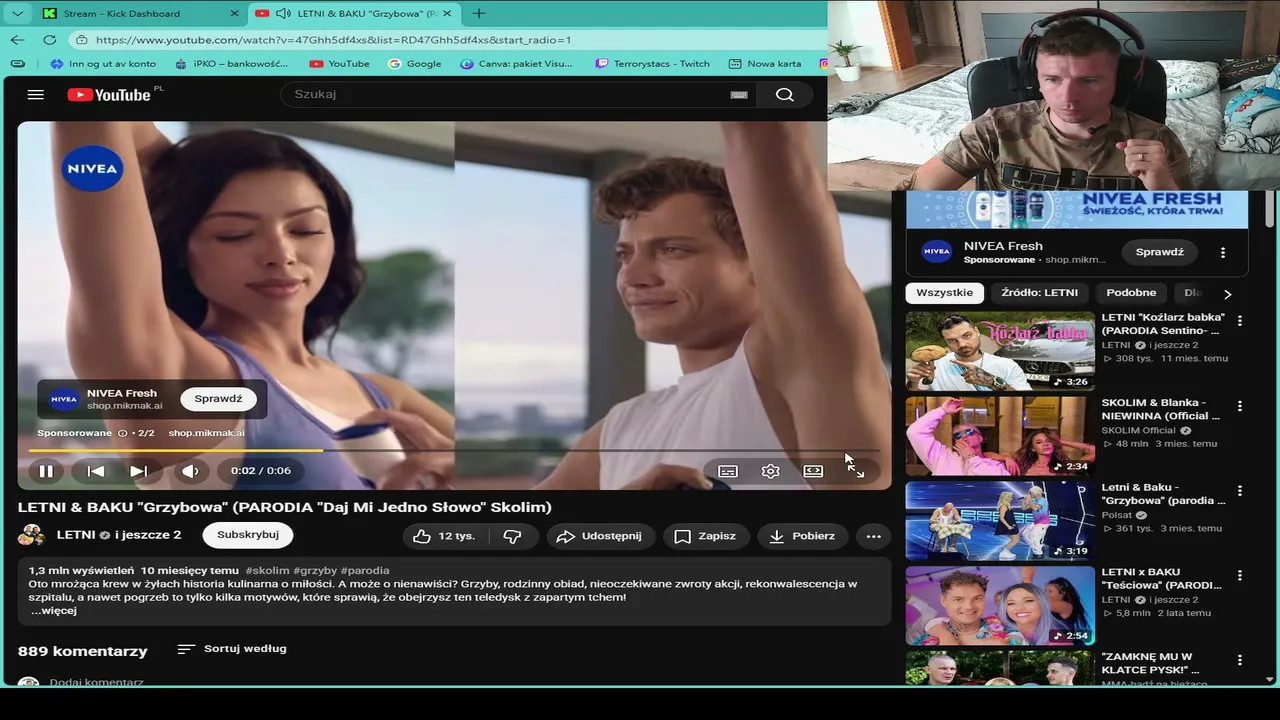
Task: Click the browser address bar URL
Action: coord(333,40)
